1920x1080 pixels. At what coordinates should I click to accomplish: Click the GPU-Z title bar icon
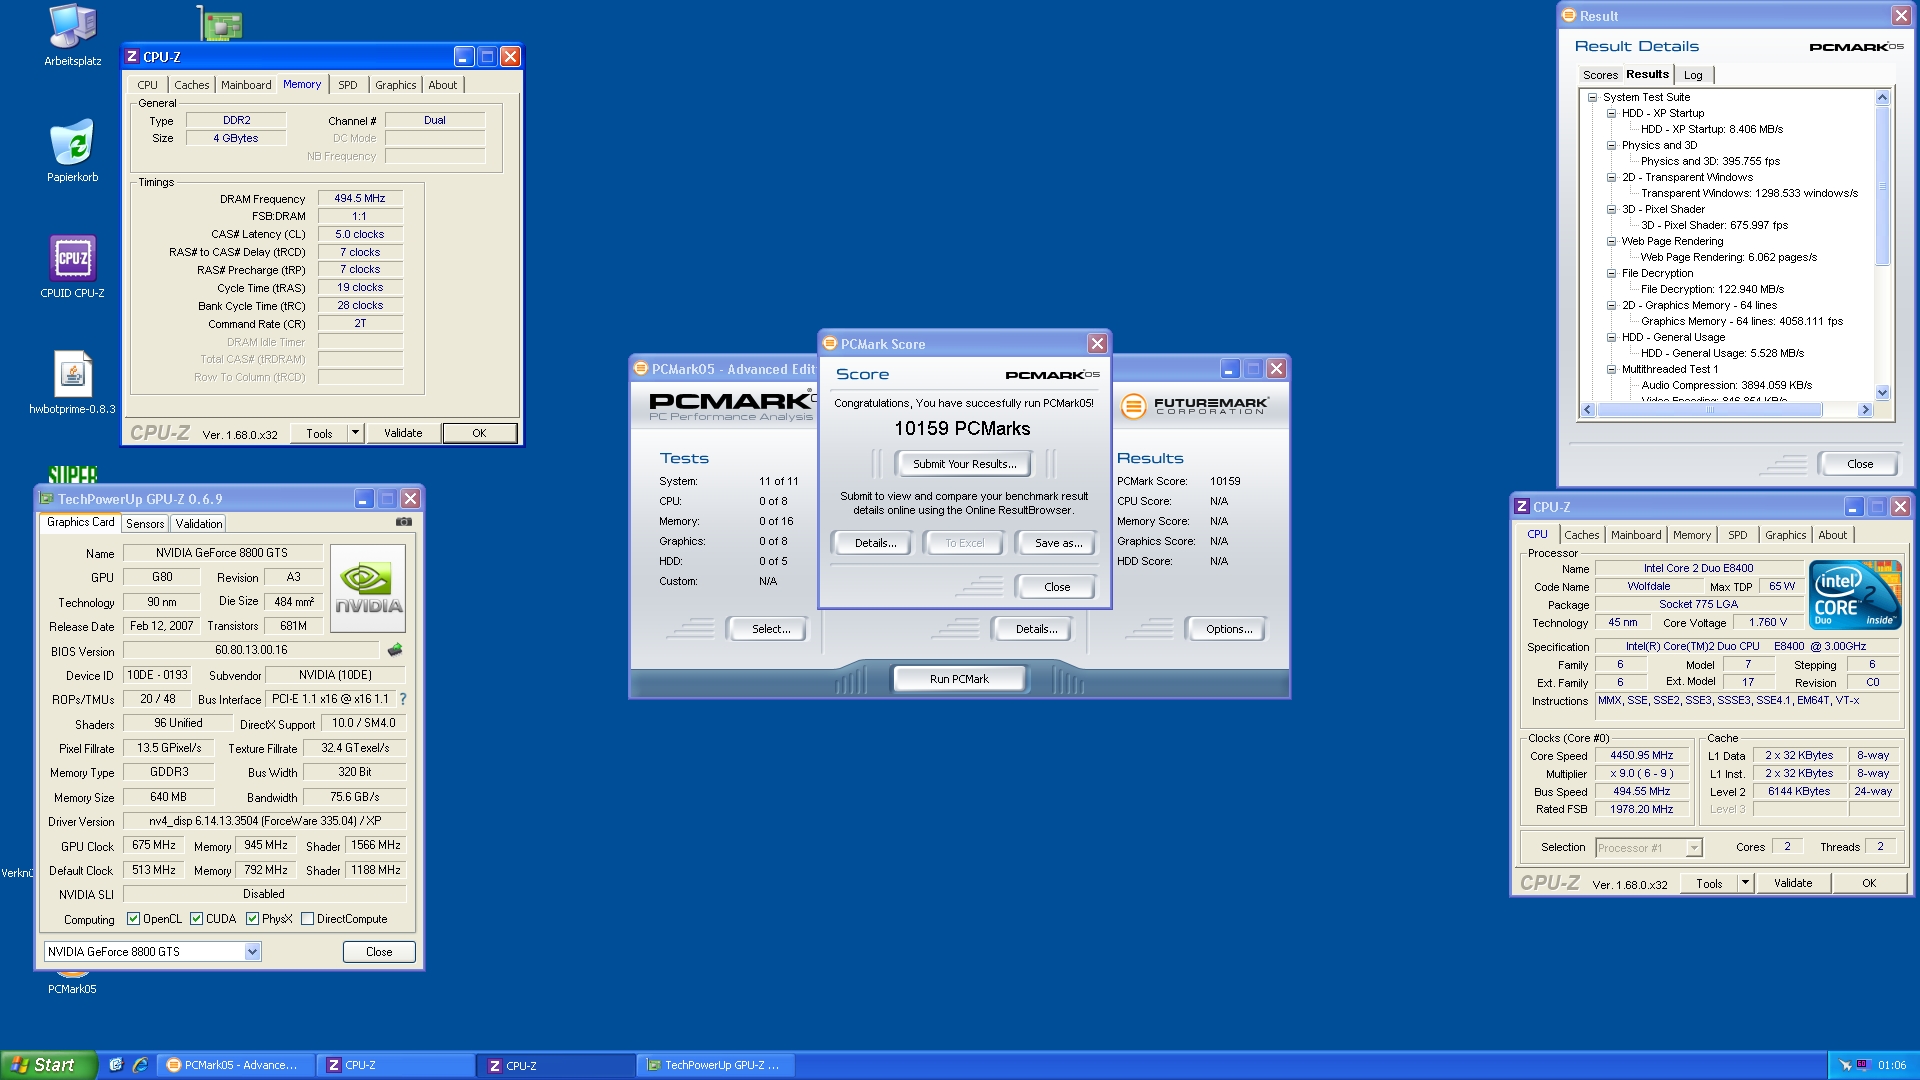click(x=46, y=499)
